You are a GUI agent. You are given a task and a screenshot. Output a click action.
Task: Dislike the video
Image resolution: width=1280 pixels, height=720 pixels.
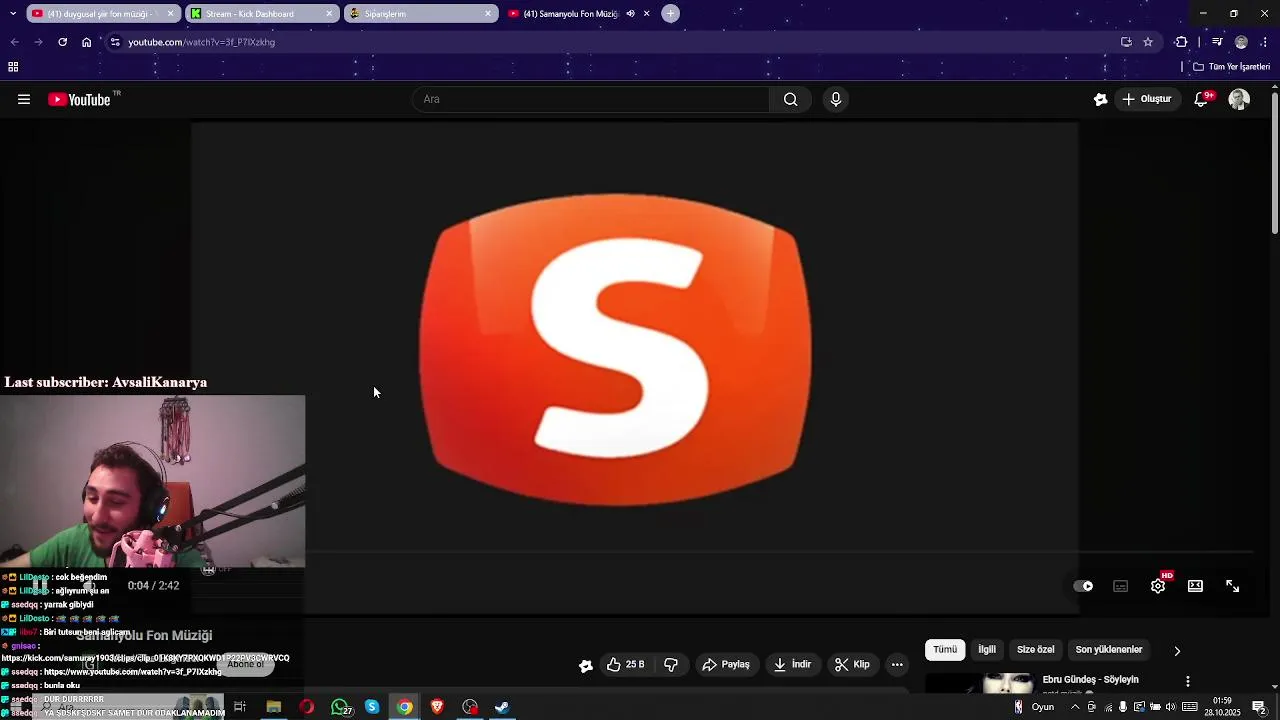click(671, 664)
